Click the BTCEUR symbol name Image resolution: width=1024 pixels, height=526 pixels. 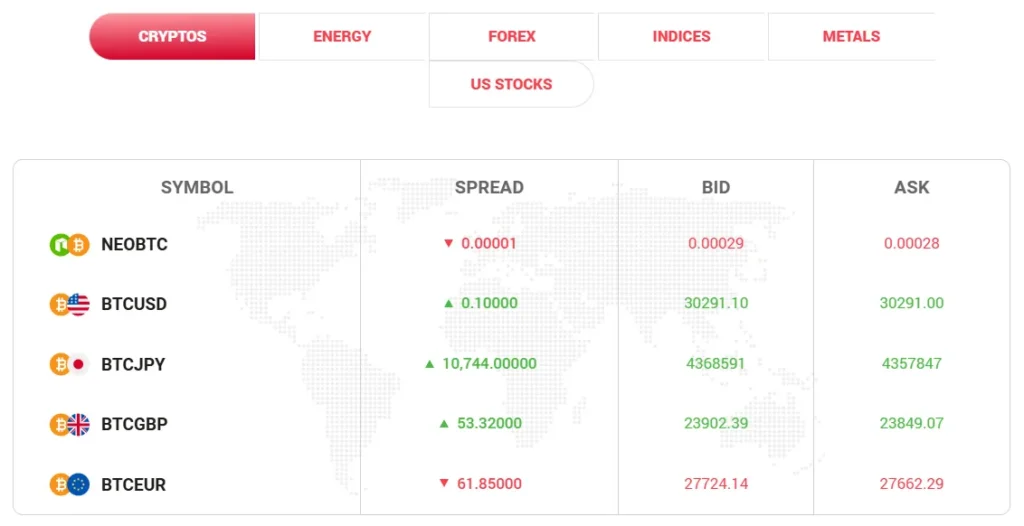(134, 484)
